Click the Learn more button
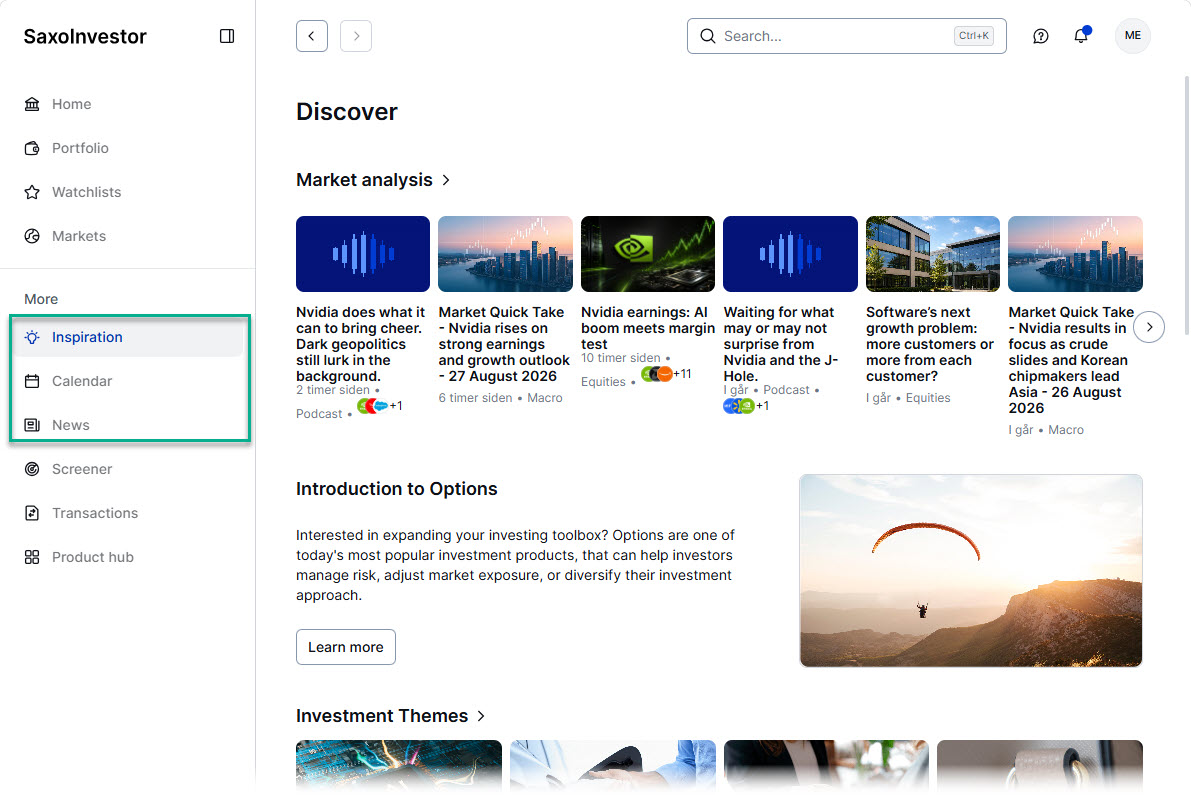 coord(346,647)
